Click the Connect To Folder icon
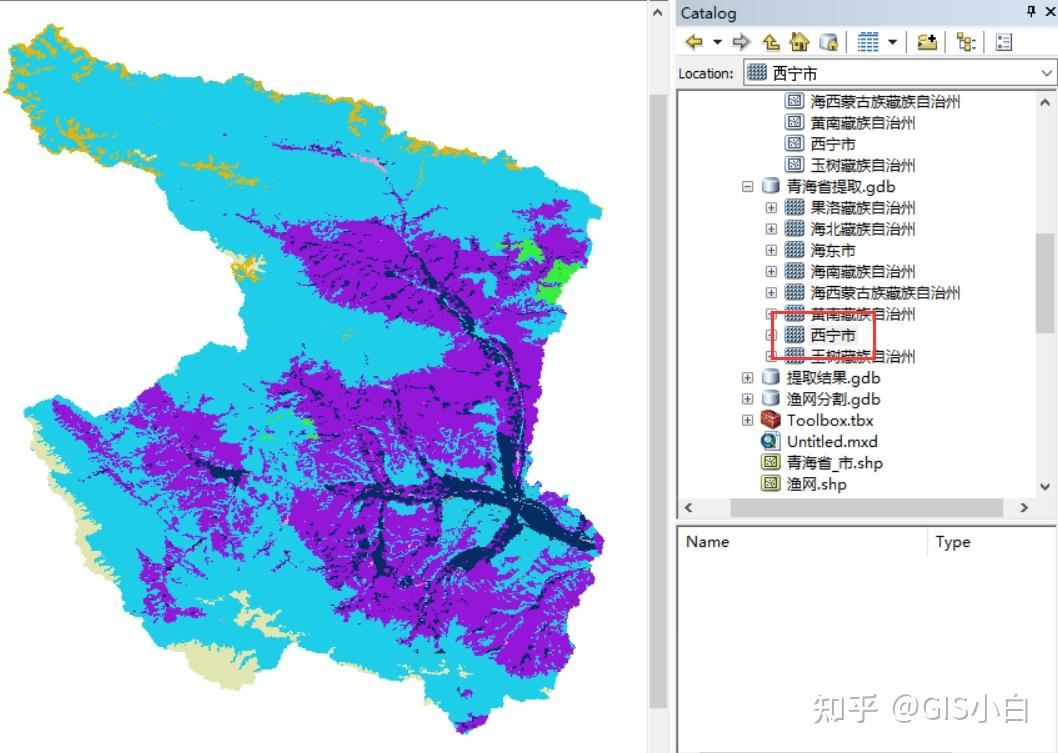Viewport: 1058px width, 753px height. click(926, 41)
